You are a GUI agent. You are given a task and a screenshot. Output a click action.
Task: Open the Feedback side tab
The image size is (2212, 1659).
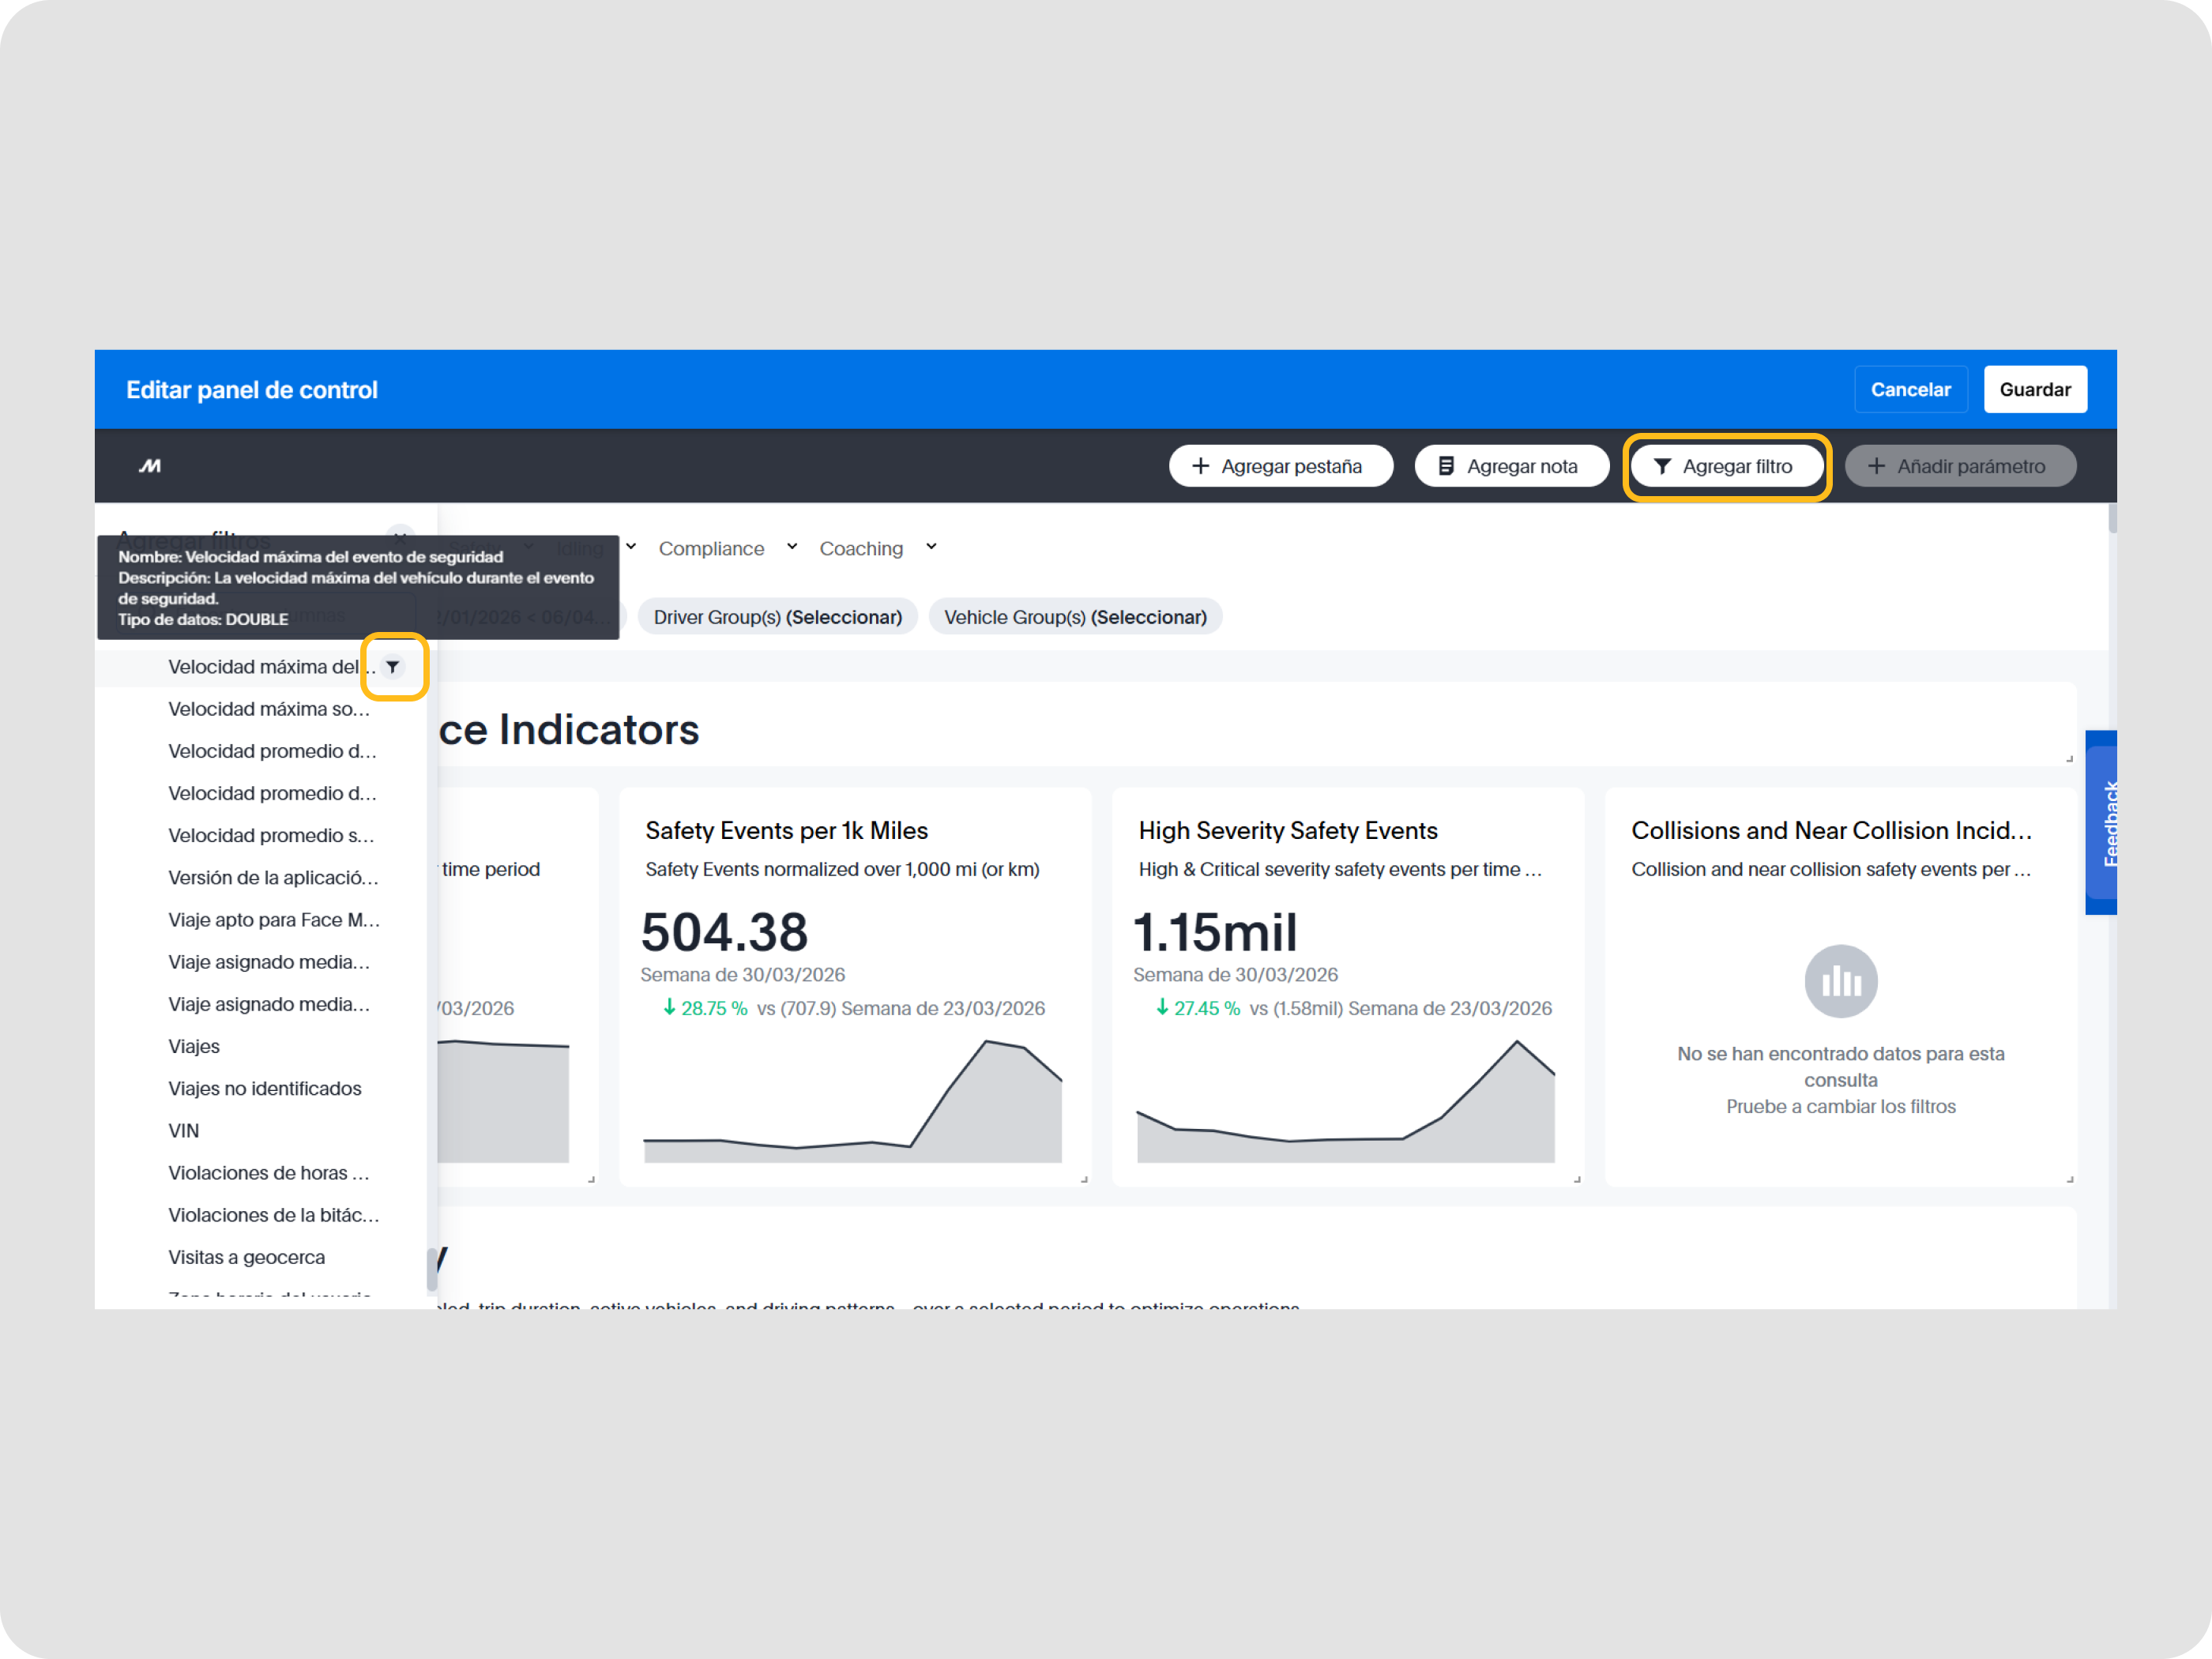2101,822
